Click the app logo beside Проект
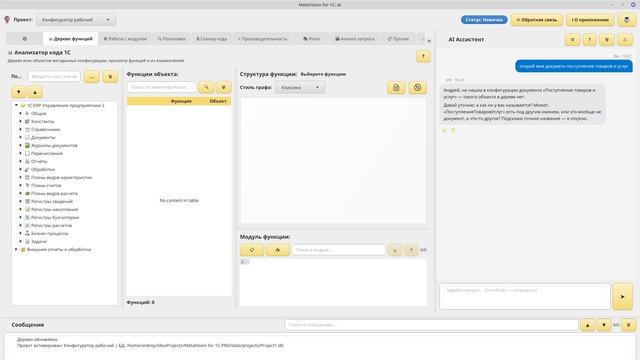Image resolution: width=640 pixels, height=360 pixels. (7, 20)
